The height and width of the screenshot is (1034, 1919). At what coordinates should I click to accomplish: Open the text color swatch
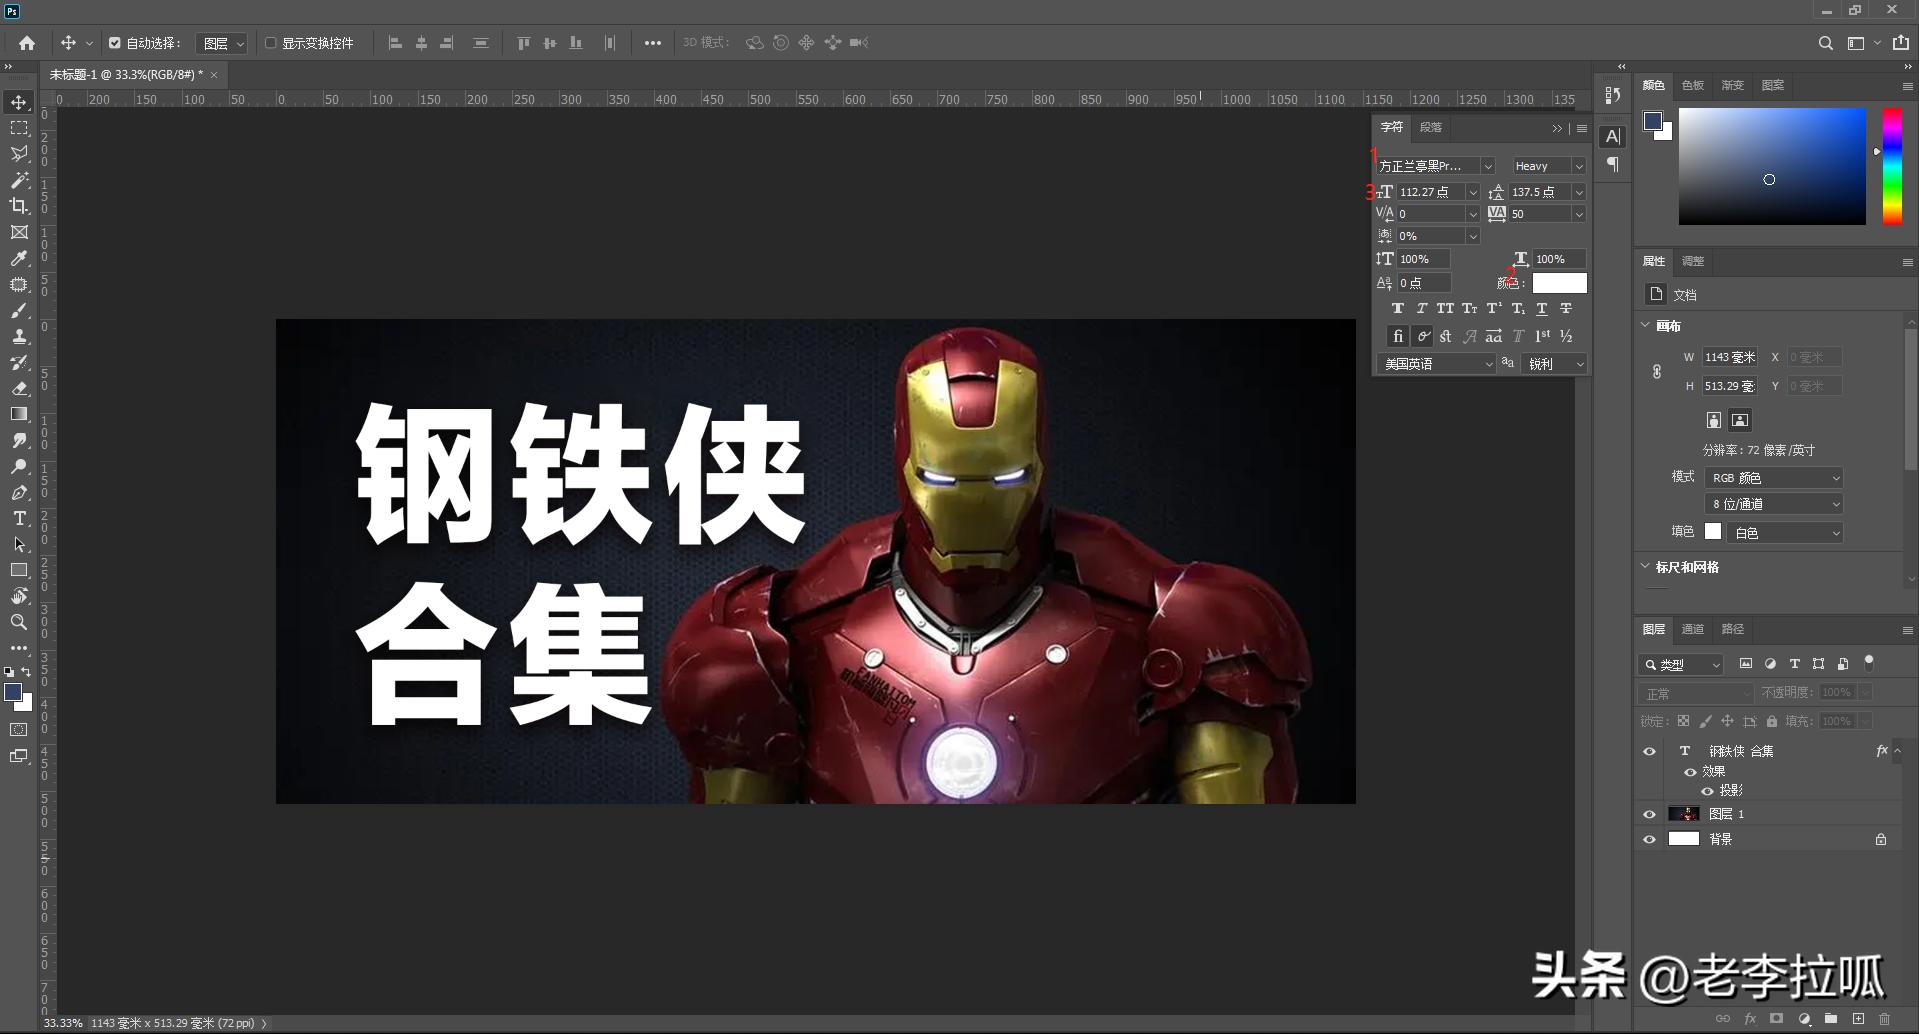(1559, 283)
